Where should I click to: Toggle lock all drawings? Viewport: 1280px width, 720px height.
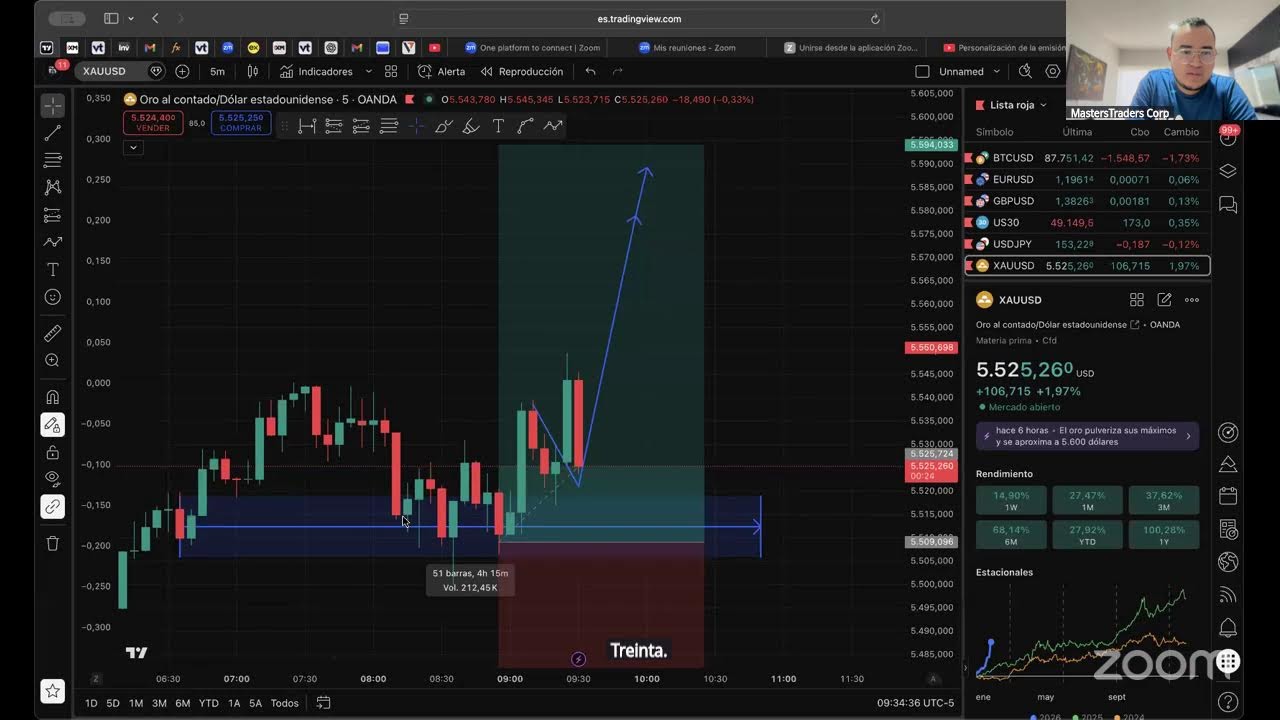tap(53, 452)
